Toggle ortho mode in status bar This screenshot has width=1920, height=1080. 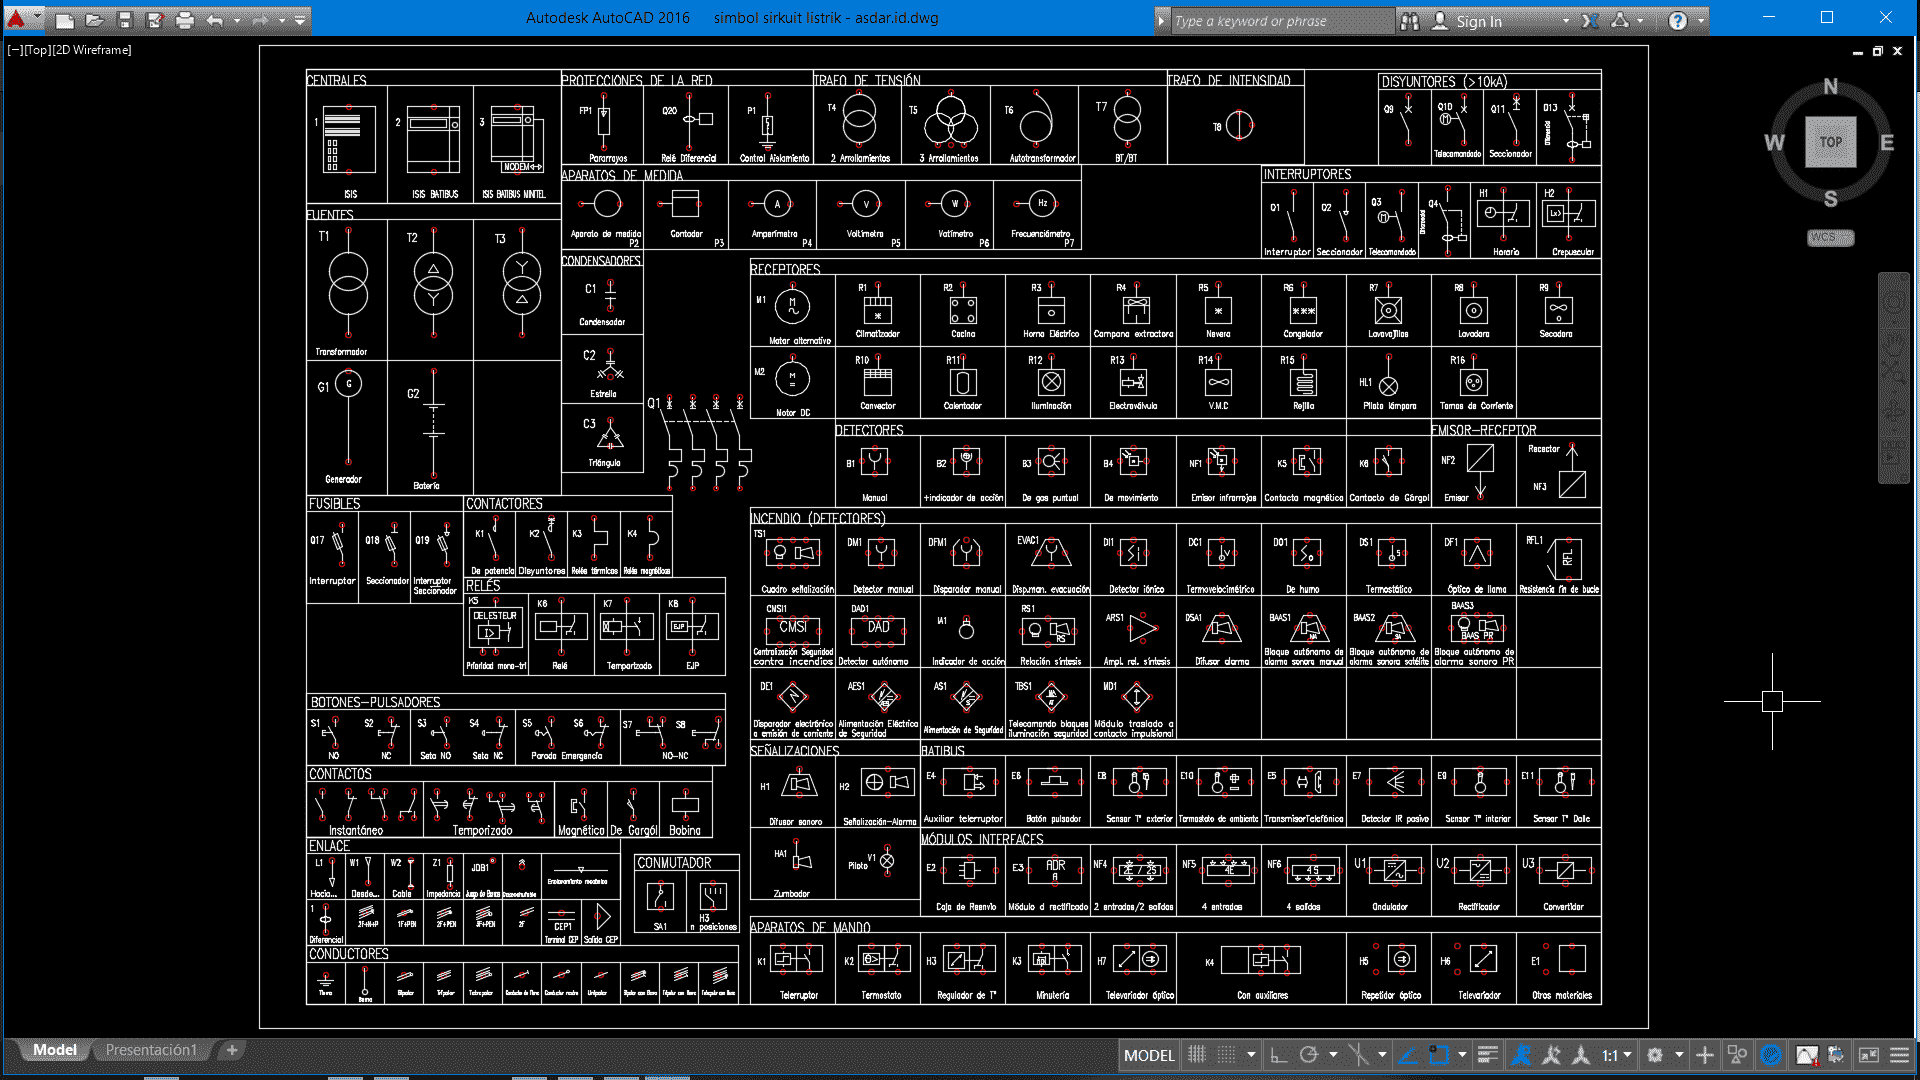[x=1278, y=1055]
